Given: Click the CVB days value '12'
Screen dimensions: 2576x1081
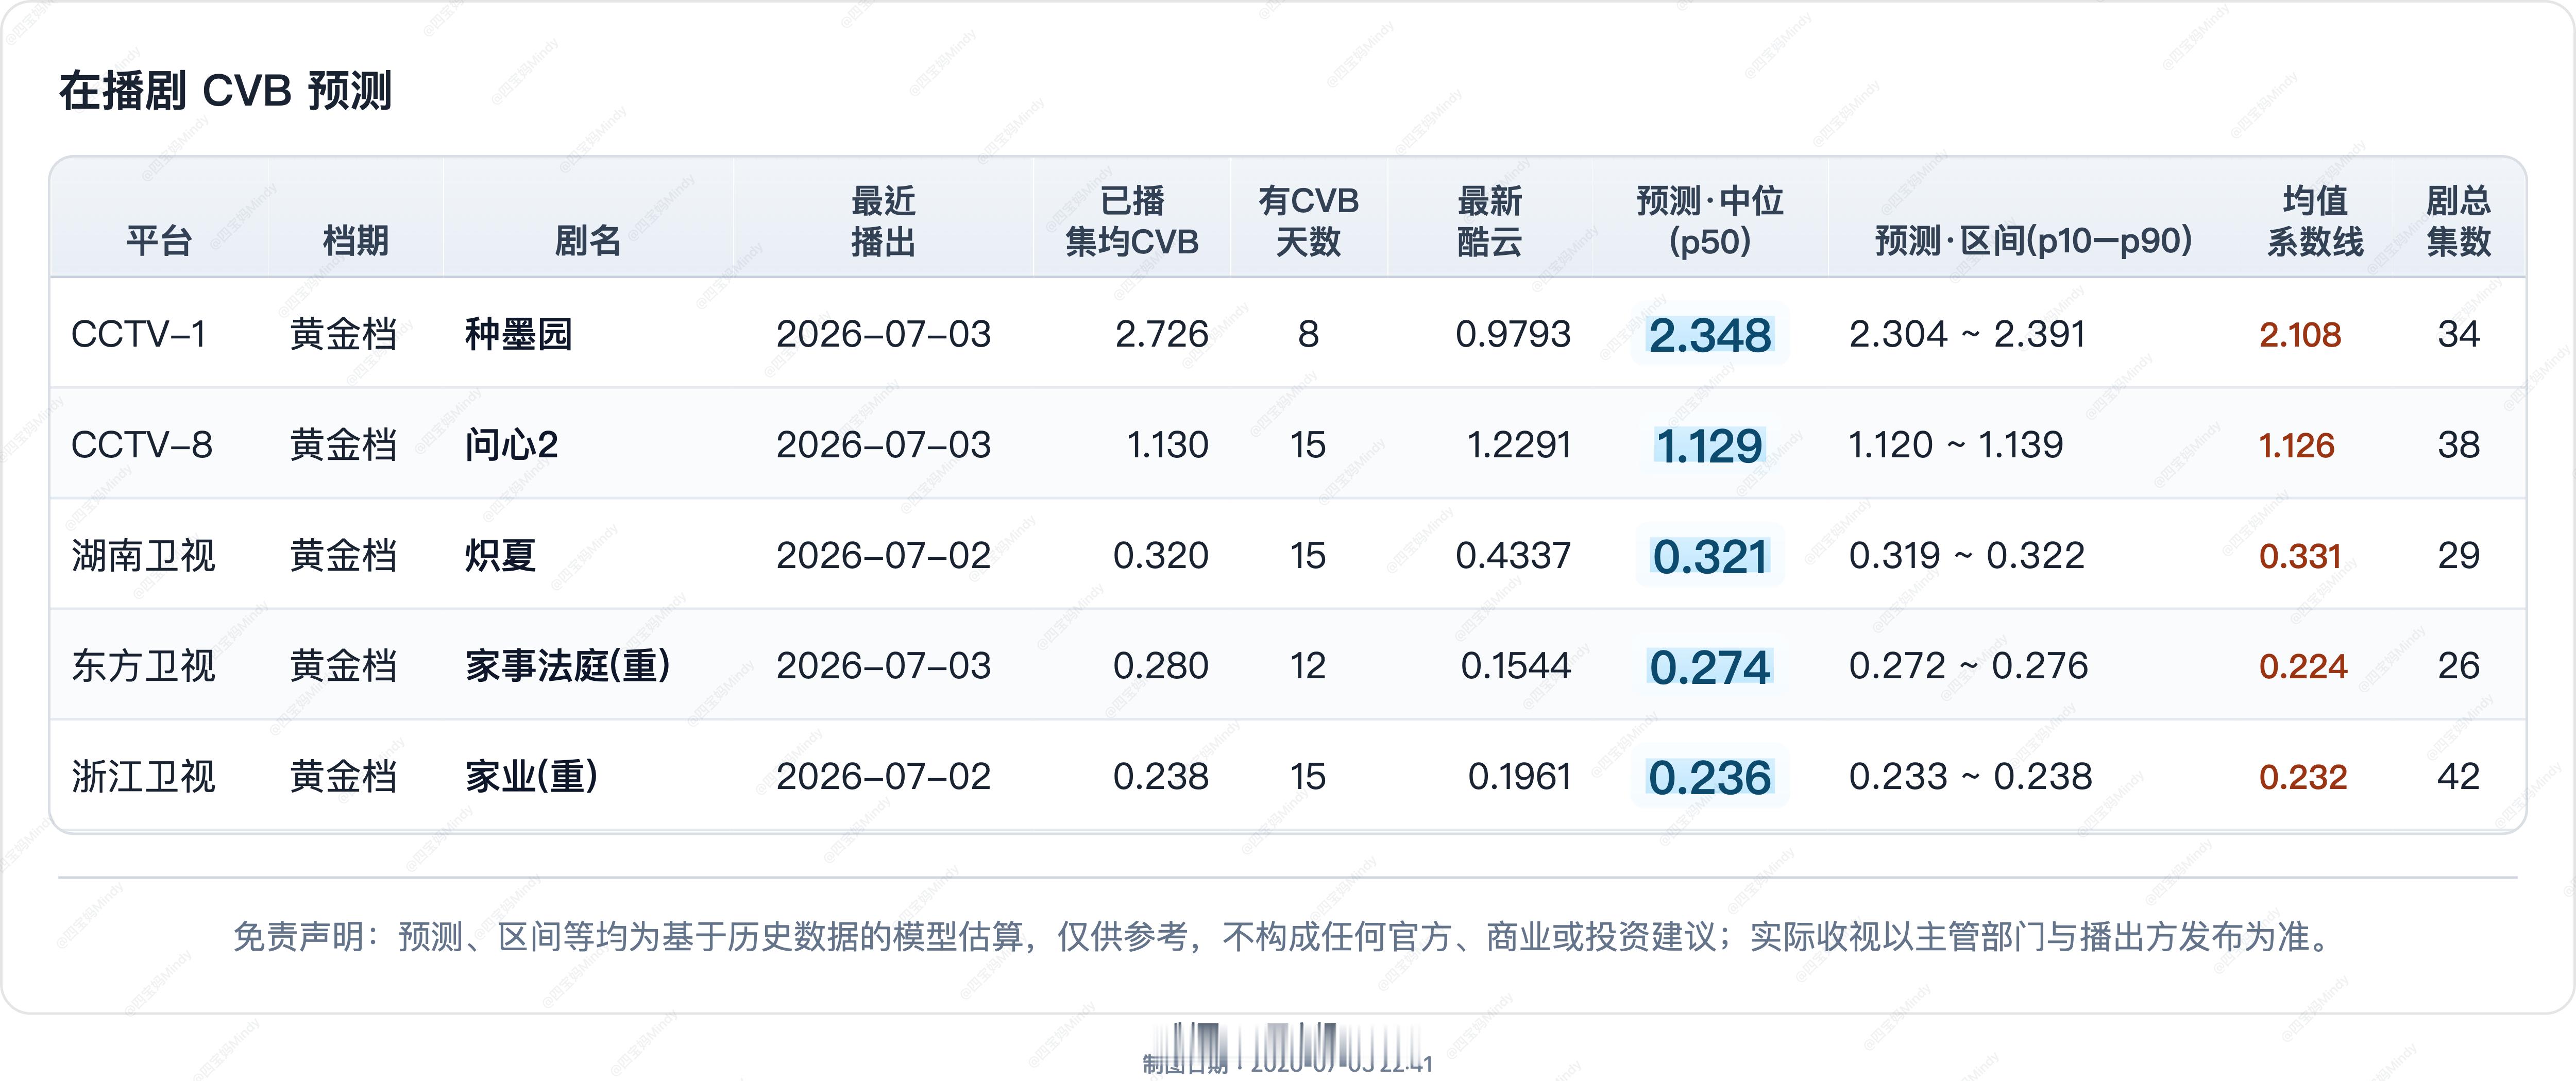Looking at the screenshot, I should (x=1308, y=666).
